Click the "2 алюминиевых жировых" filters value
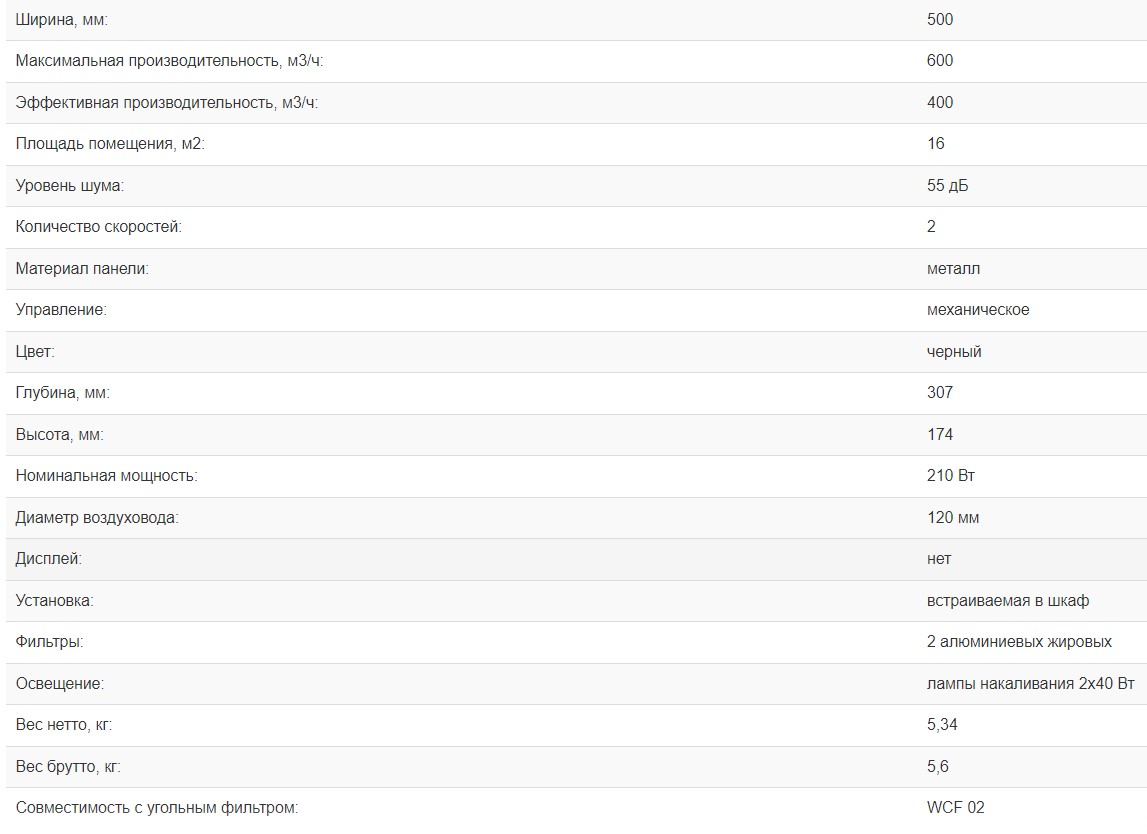 pyautogui.click(x=1019, y=642)
